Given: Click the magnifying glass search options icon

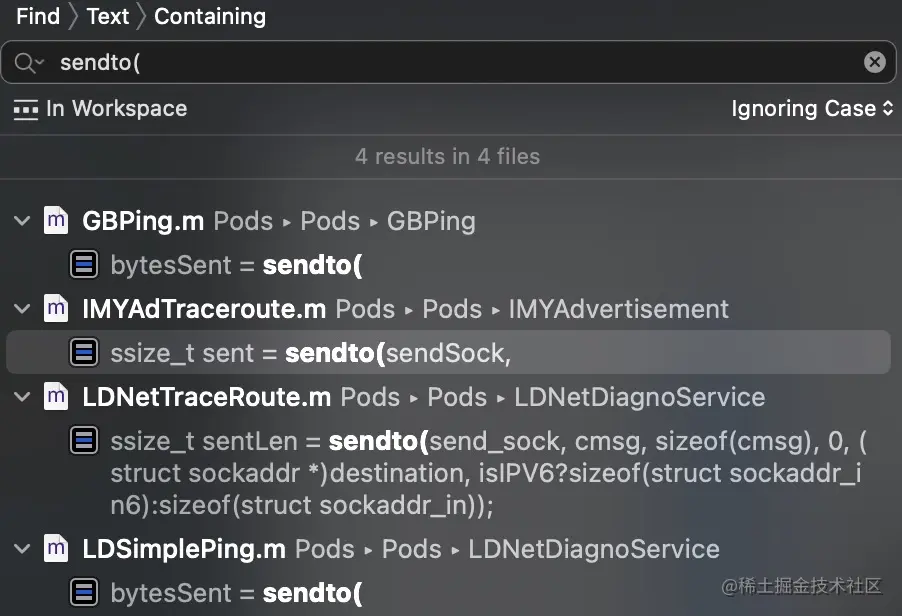Looking at the screenshot, I should pos(29,63).
